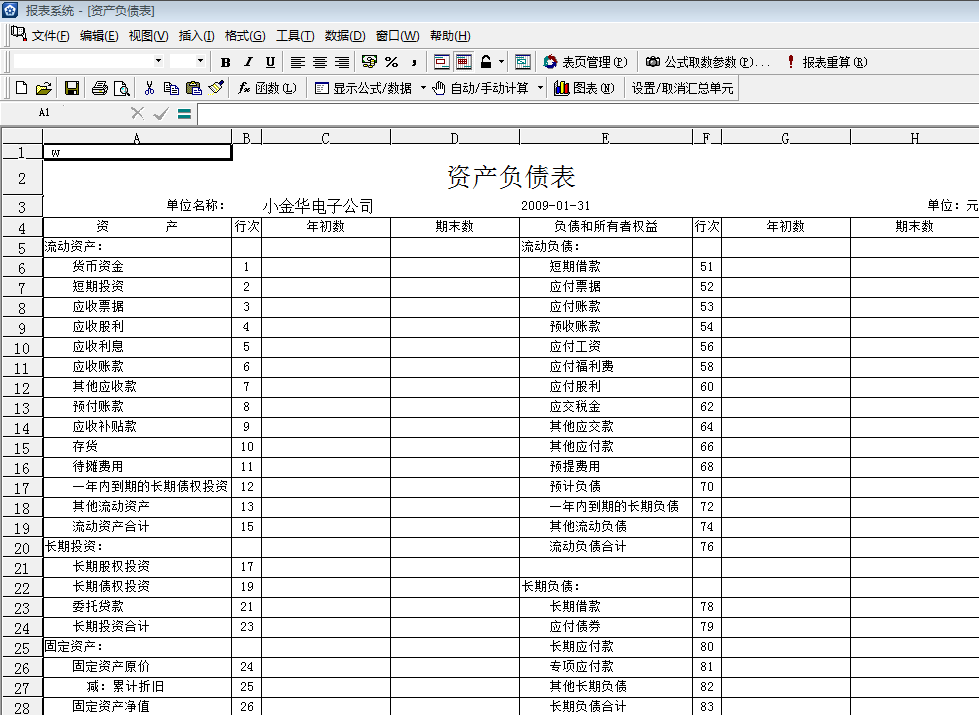Select row 6 cell 货币资金
Screen dimensions: 979x715
pos(136,267)
